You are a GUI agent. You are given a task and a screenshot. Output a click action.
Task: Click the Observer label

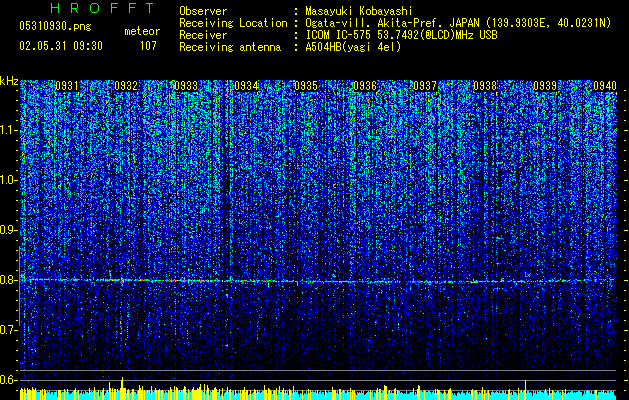click(203, 11)
